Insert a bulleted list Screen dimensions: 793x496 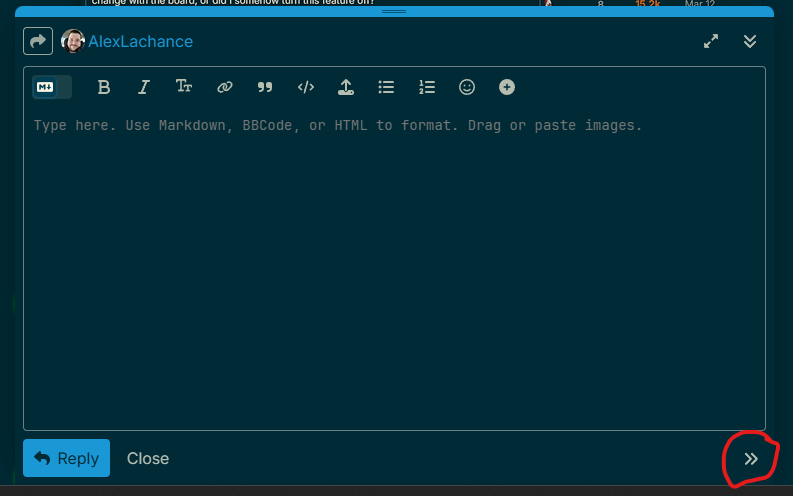(x=386, y=87)
